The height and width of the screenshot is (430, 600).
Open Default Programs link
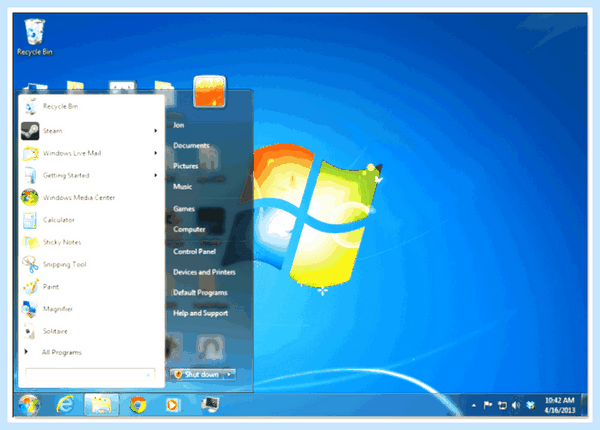[200, 293]
